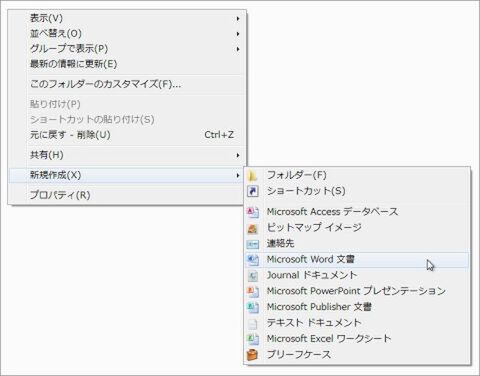Click the bitmap image icon

pos(253,228)
